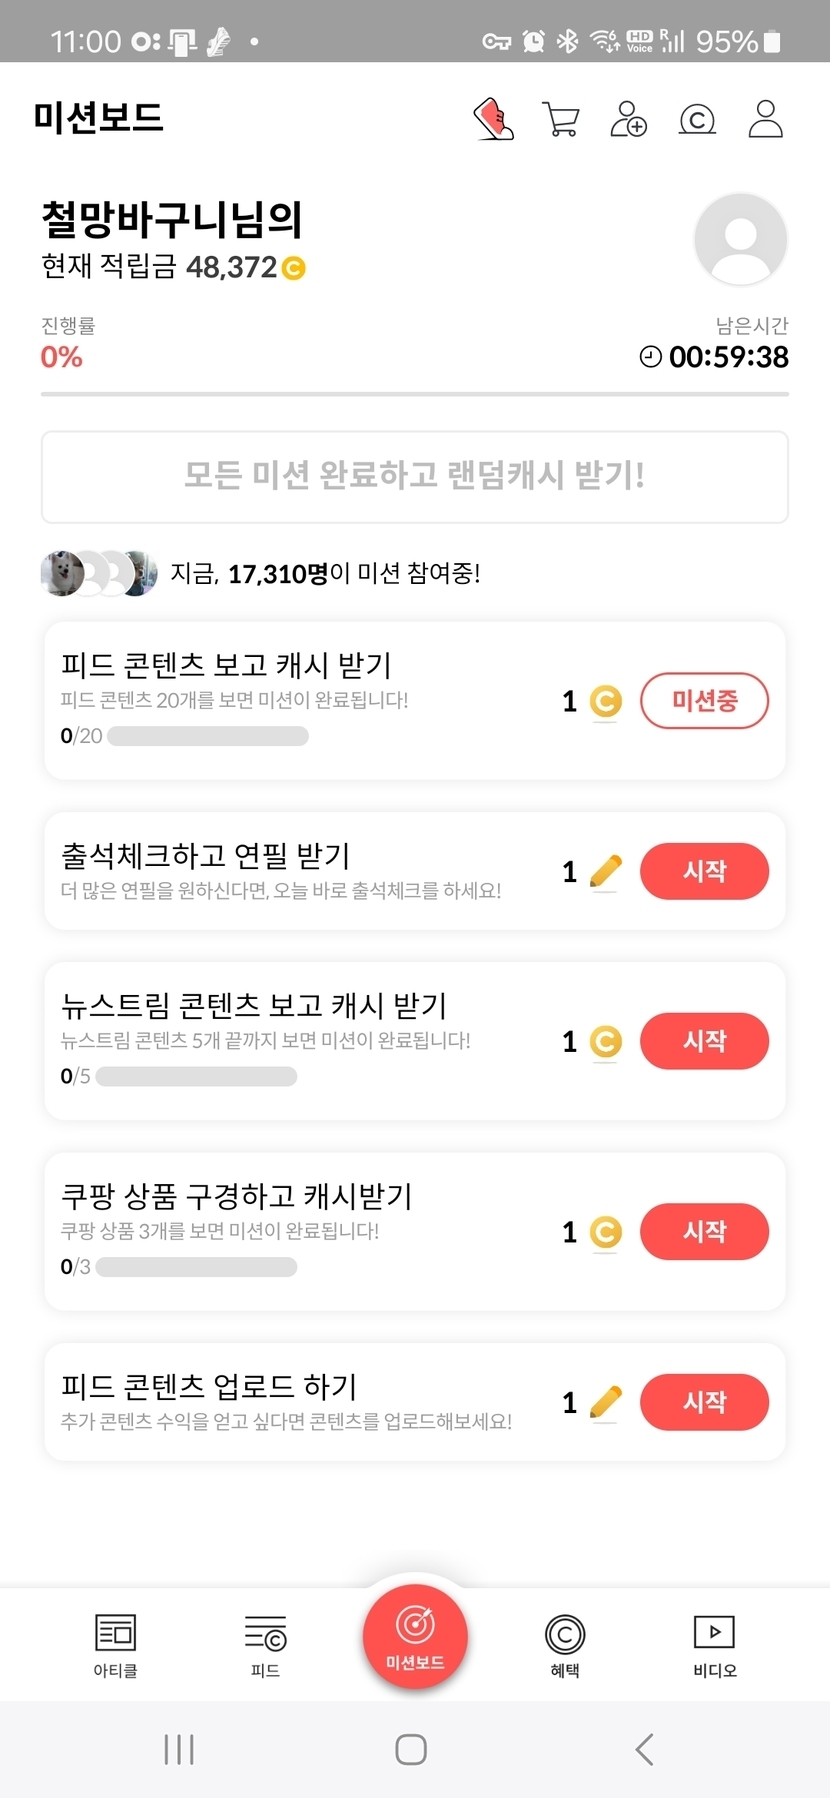Tap the feed content 0/20 progress bar
The width and height of the screenshot is (830, 1798).
coord(207,737)
